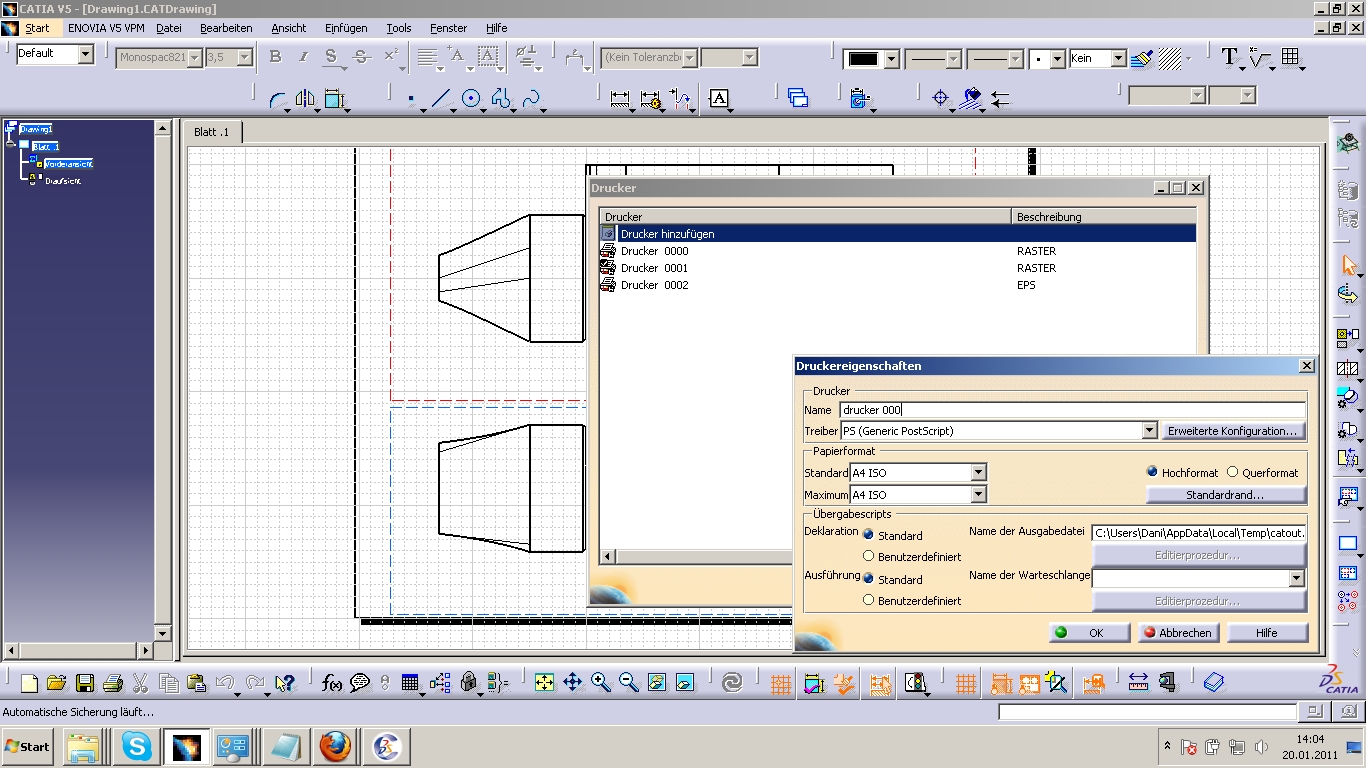
Task: Select the Spline curve tool
Action: [x=531, y=98]
